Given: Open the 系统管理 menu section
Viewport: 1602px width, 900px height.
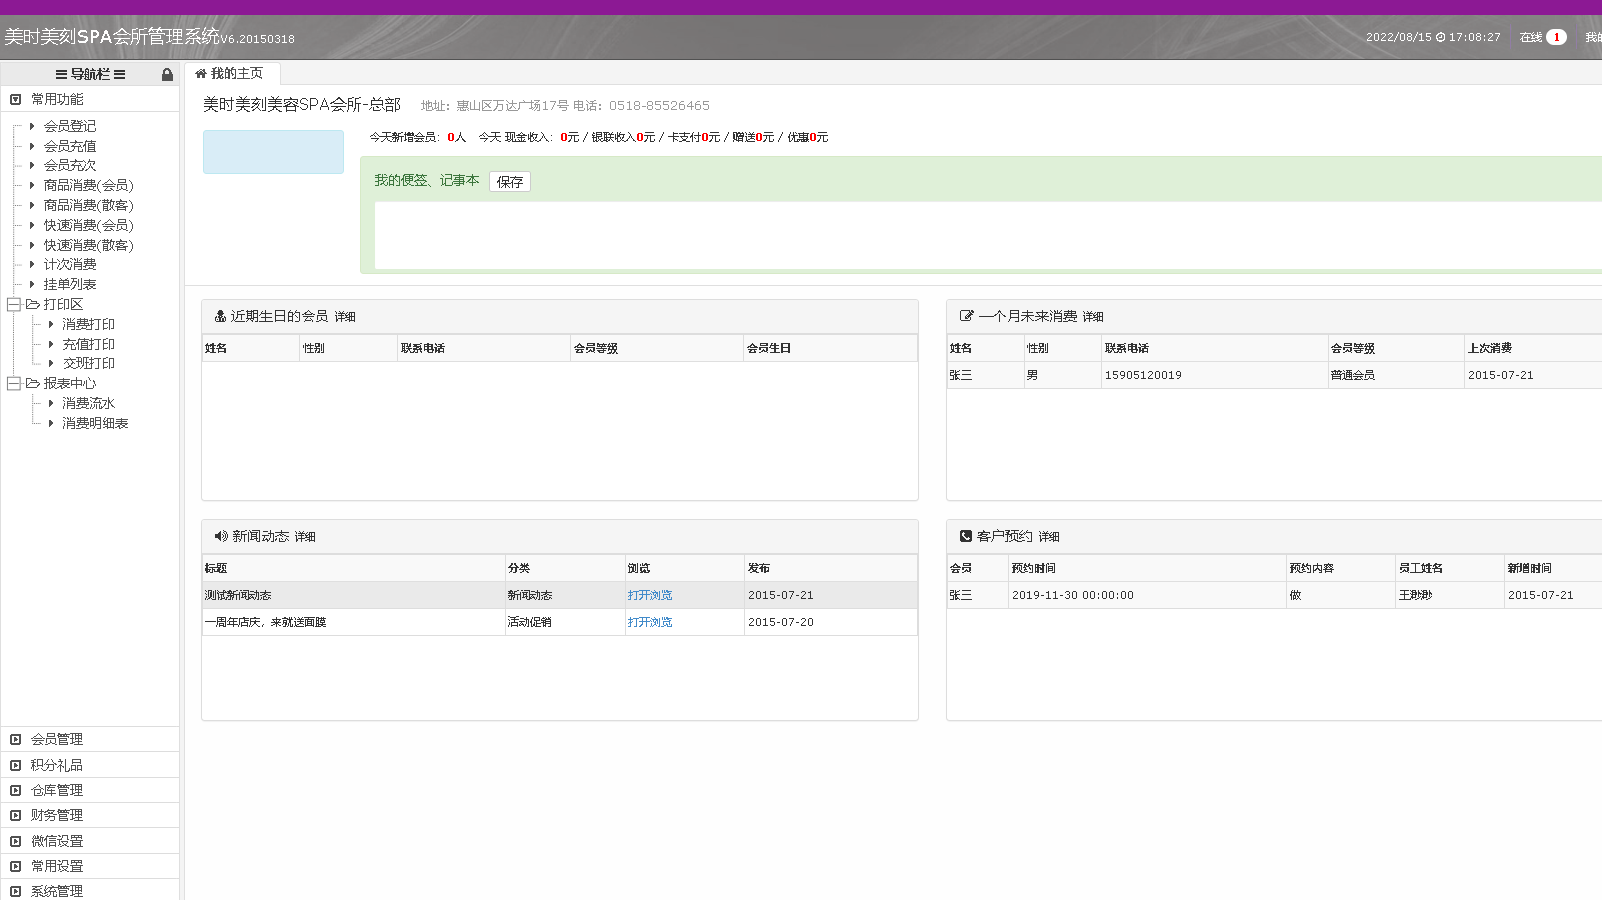Looking at the screenshot, I should 57,891.
